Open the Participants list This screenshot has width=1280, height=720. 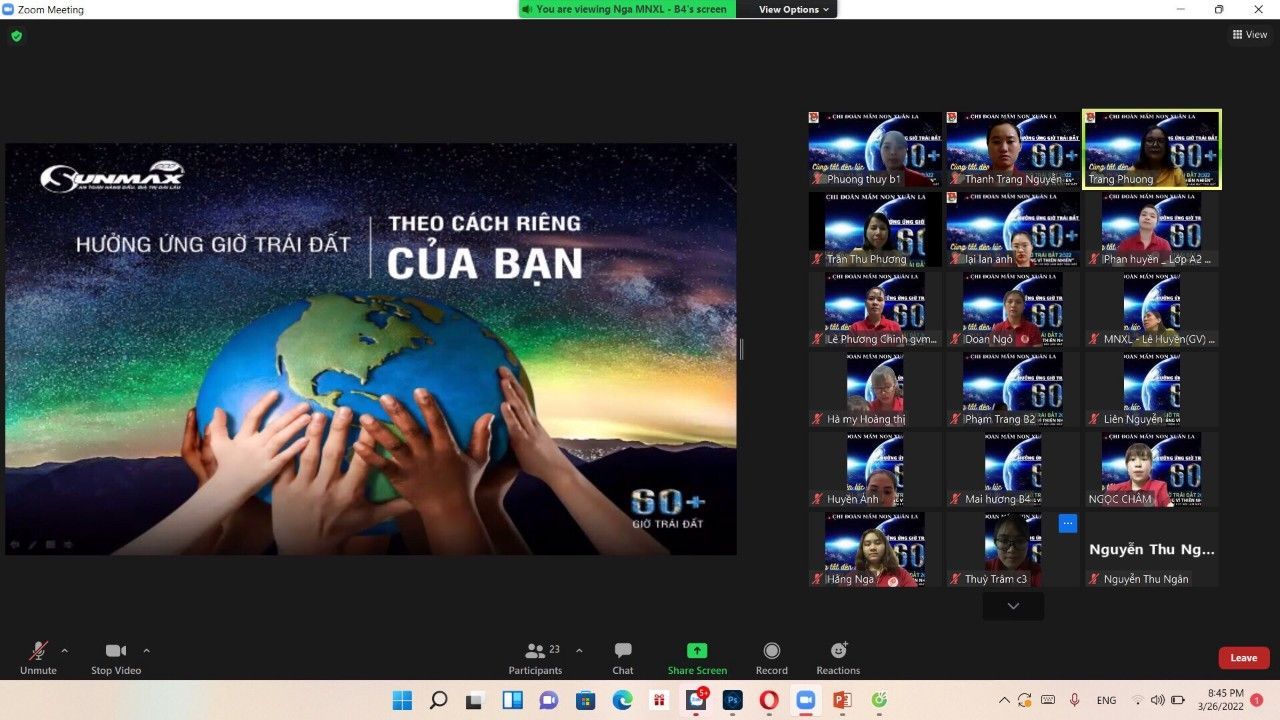tap(536, 657)
